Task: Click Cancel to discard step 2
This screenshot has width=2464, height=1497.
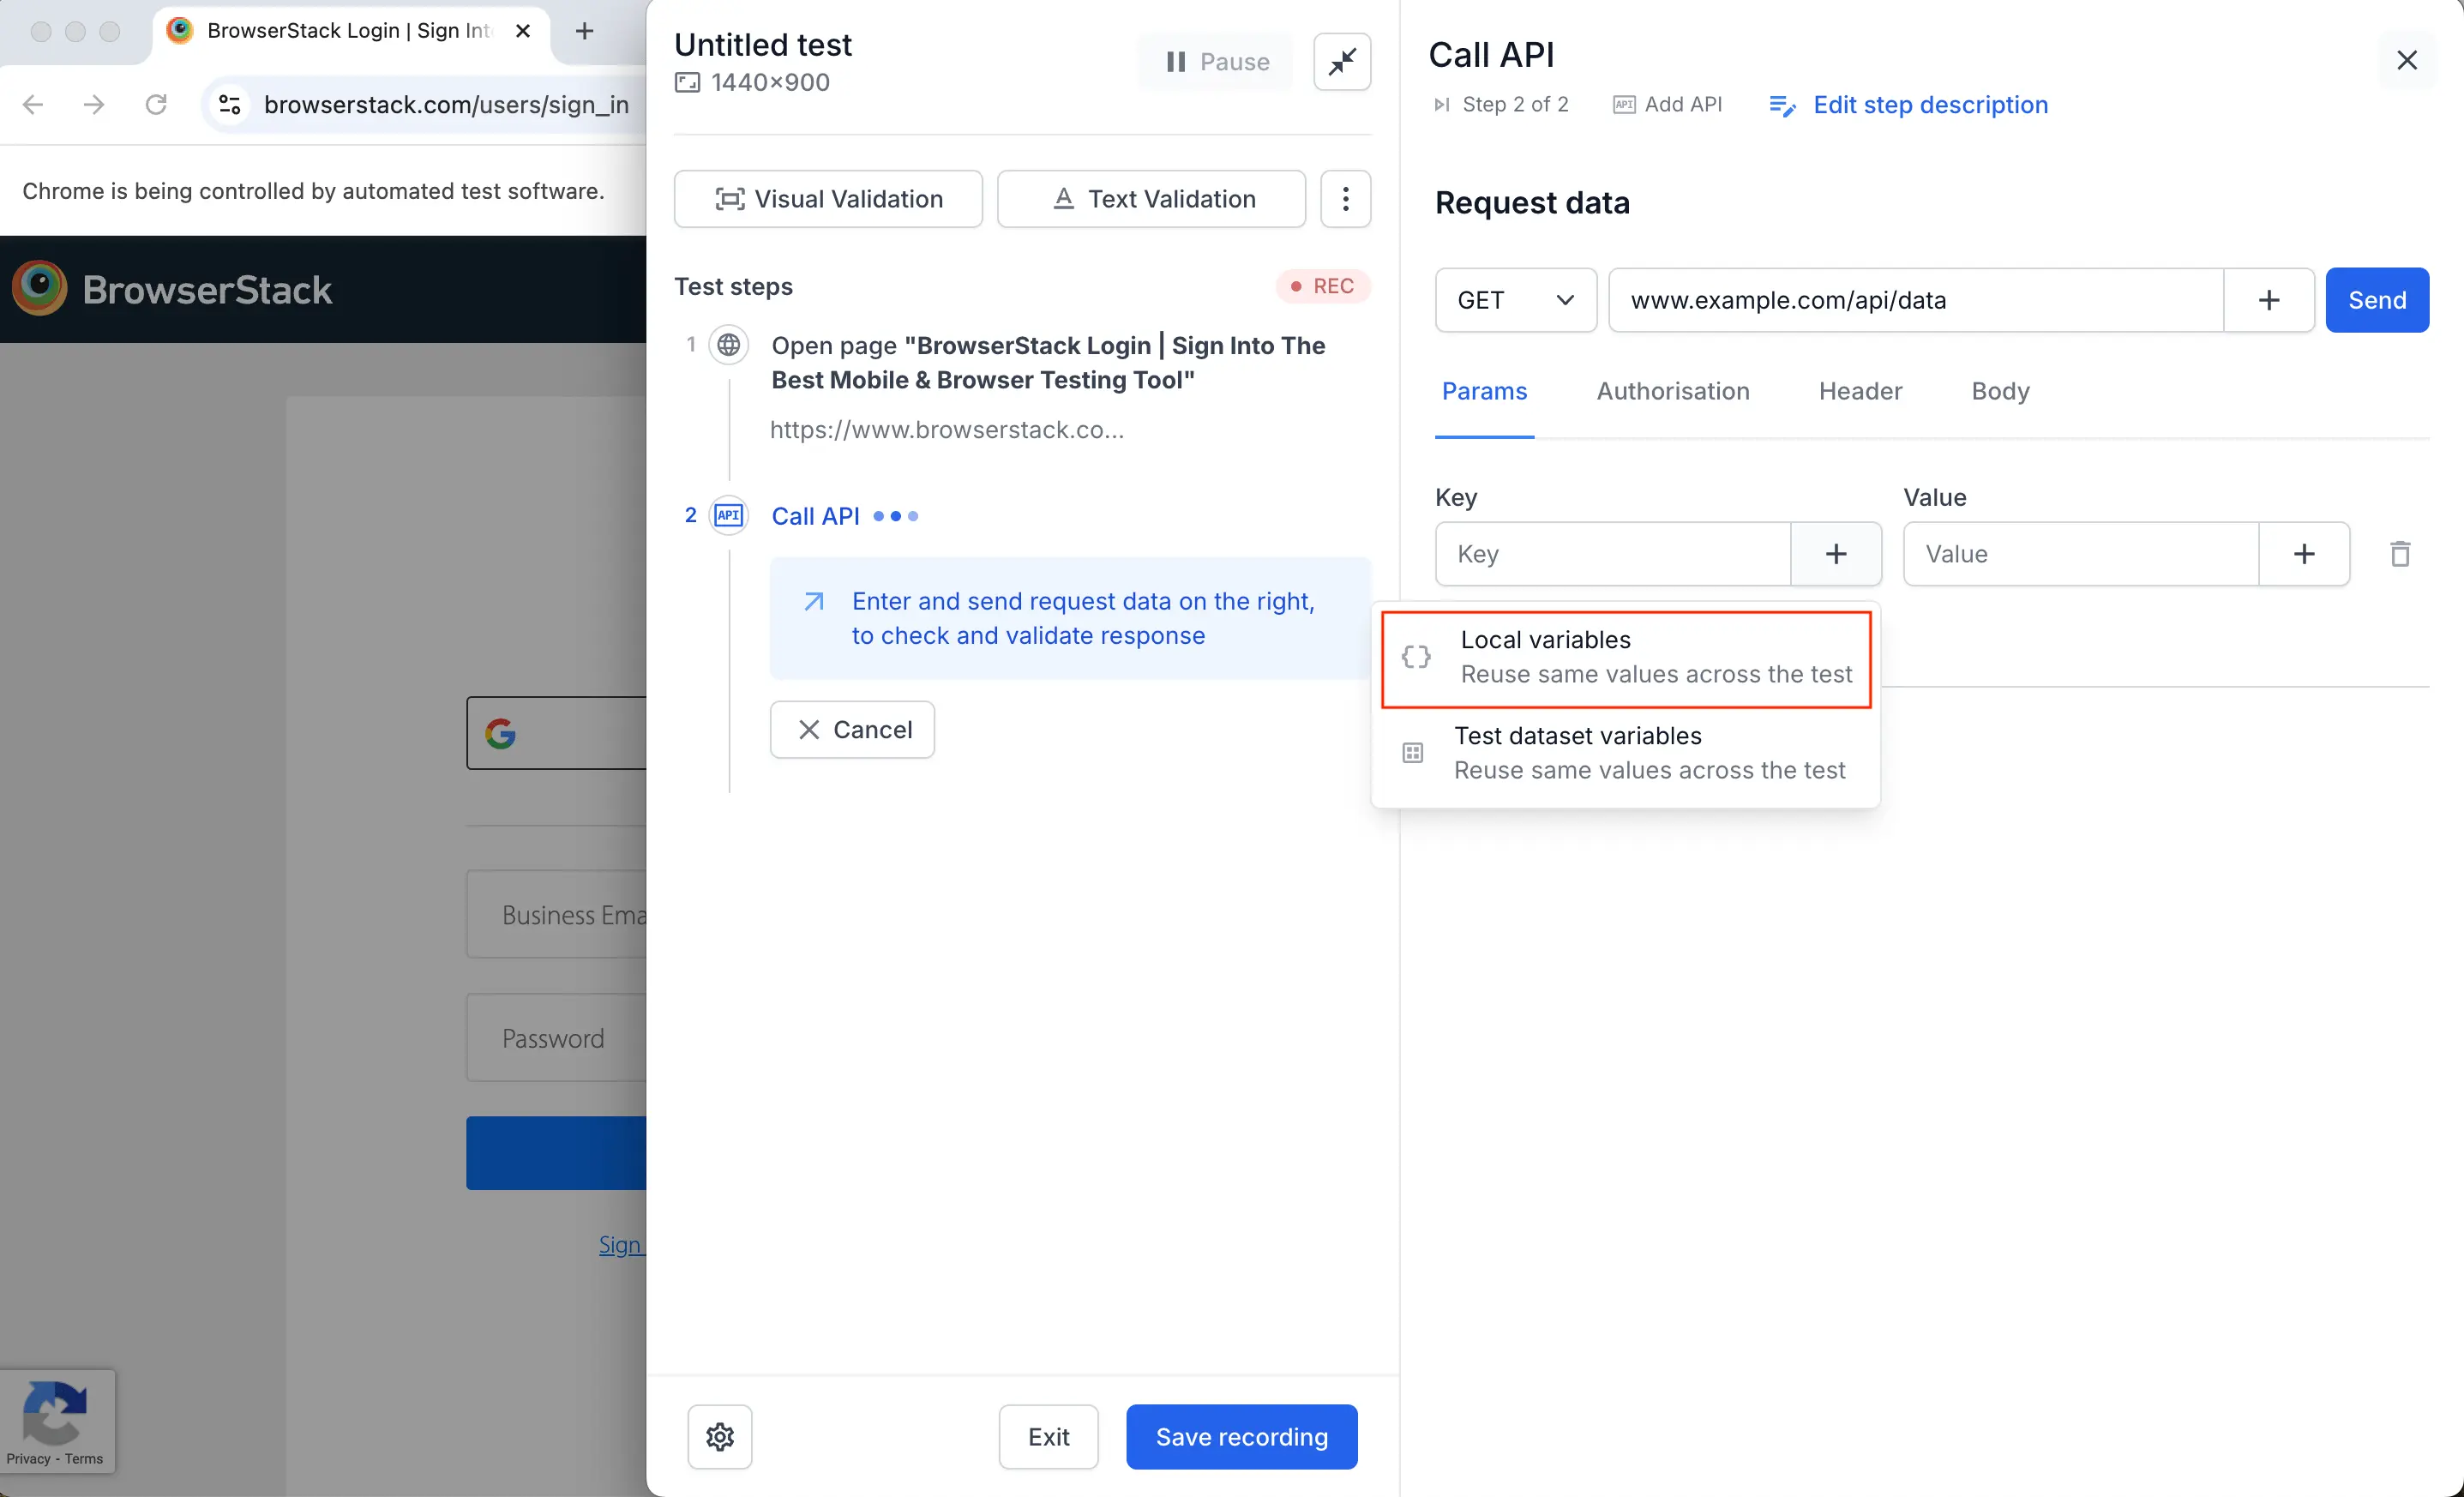Action: (x=854, y=728)
